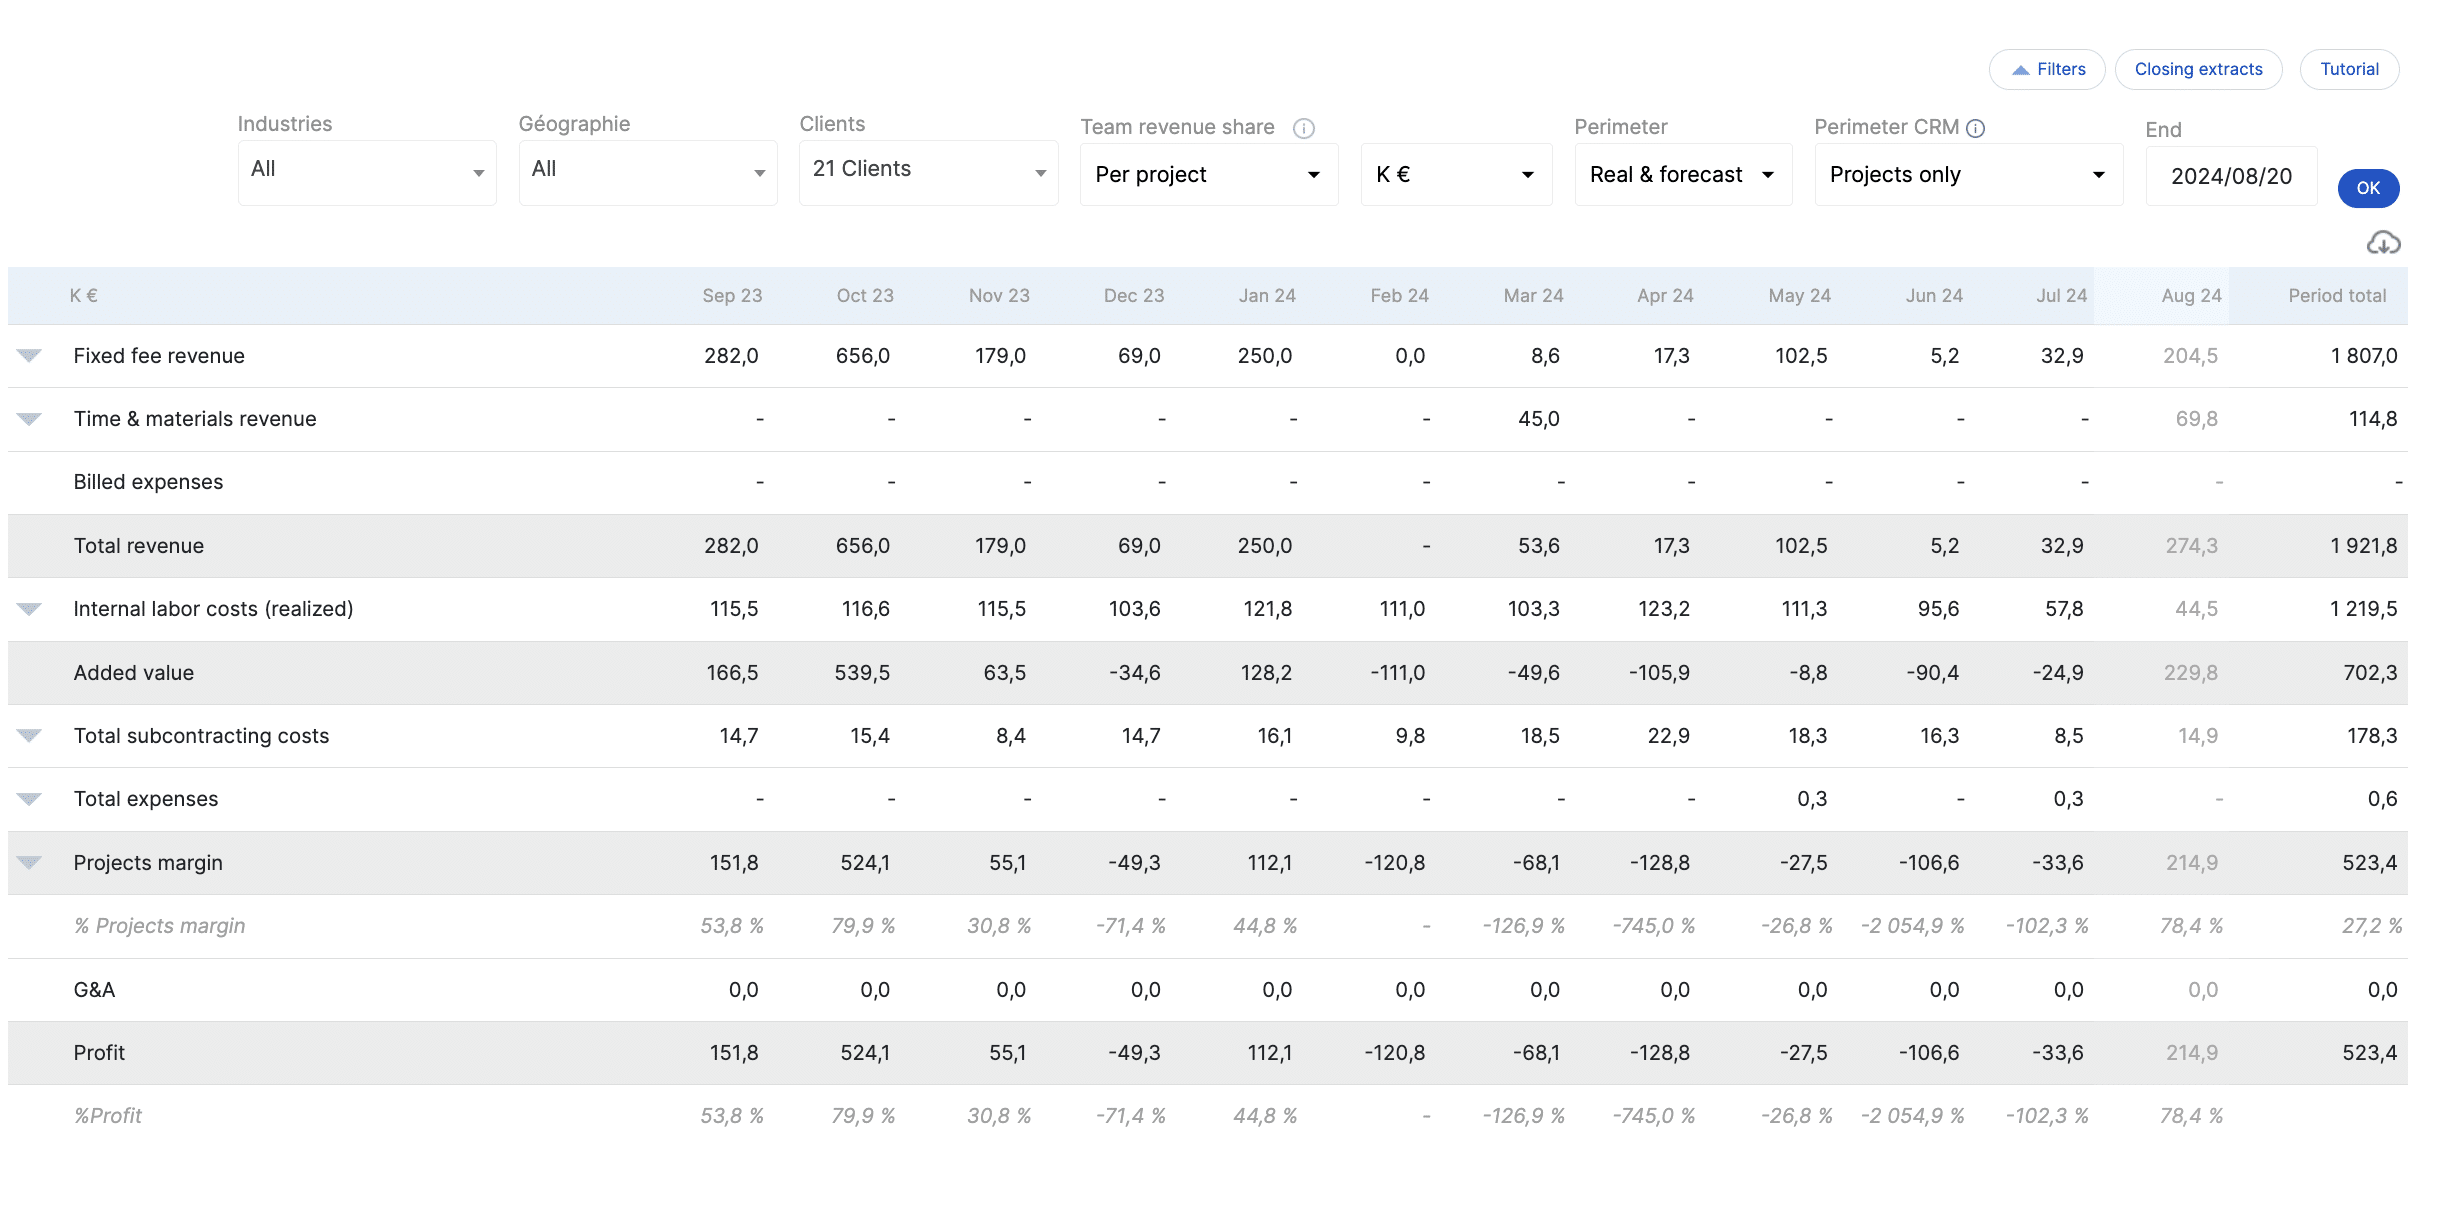The height and width of the screenshot is (1210, 2438).
Task: Click the cloud download export icon
Action: (x=2383, y=243)
